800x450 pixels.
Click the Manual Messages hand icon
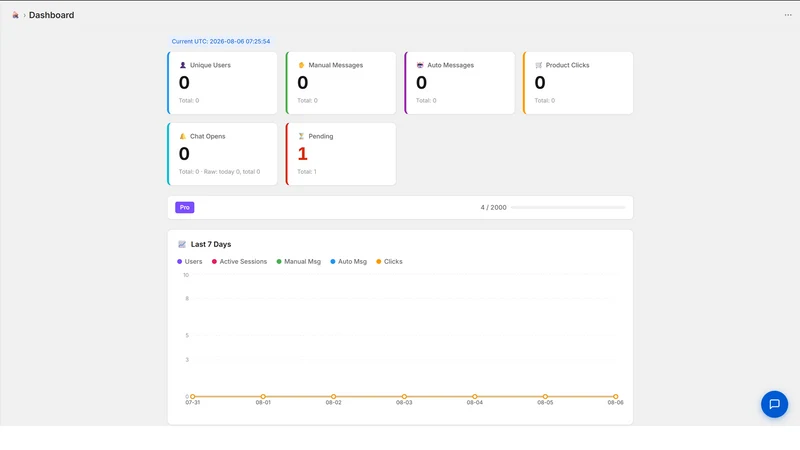tap(301, 65)
